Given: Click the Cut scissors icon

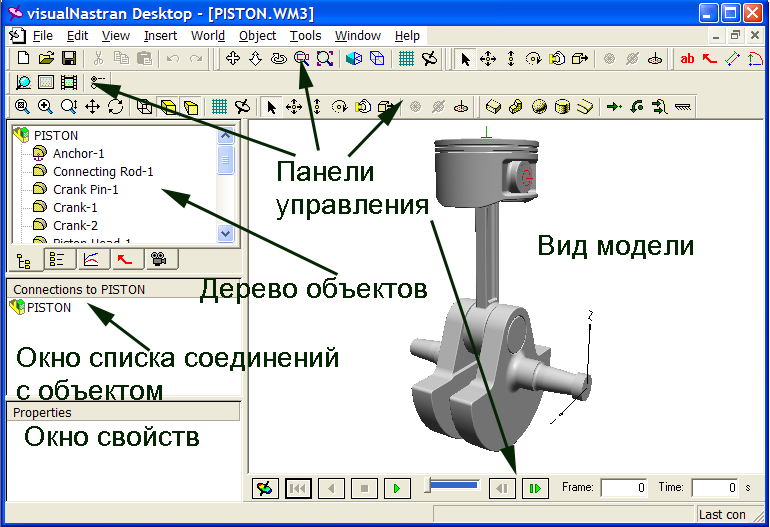Looking at the screenshot, I should click(x=98, y=58).
